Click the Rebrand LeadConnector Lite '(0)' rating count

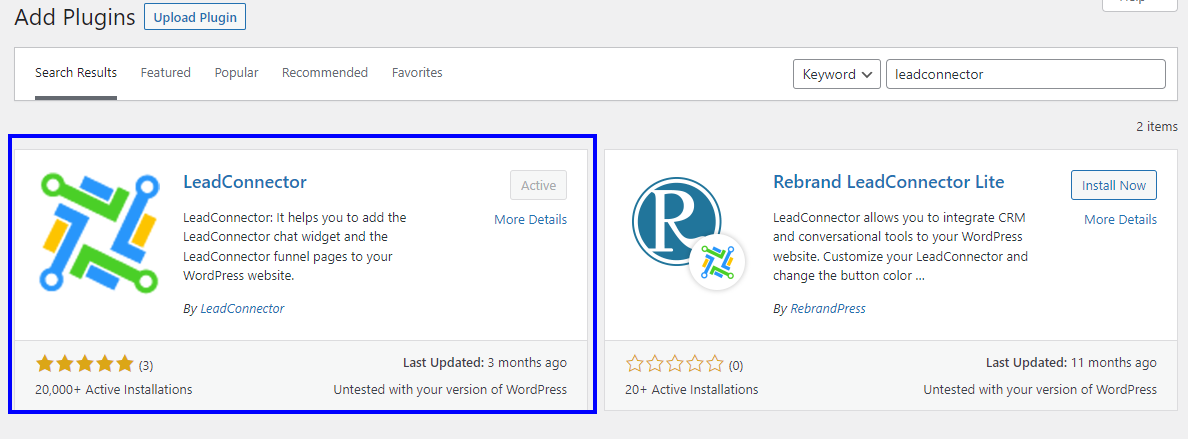736,365
